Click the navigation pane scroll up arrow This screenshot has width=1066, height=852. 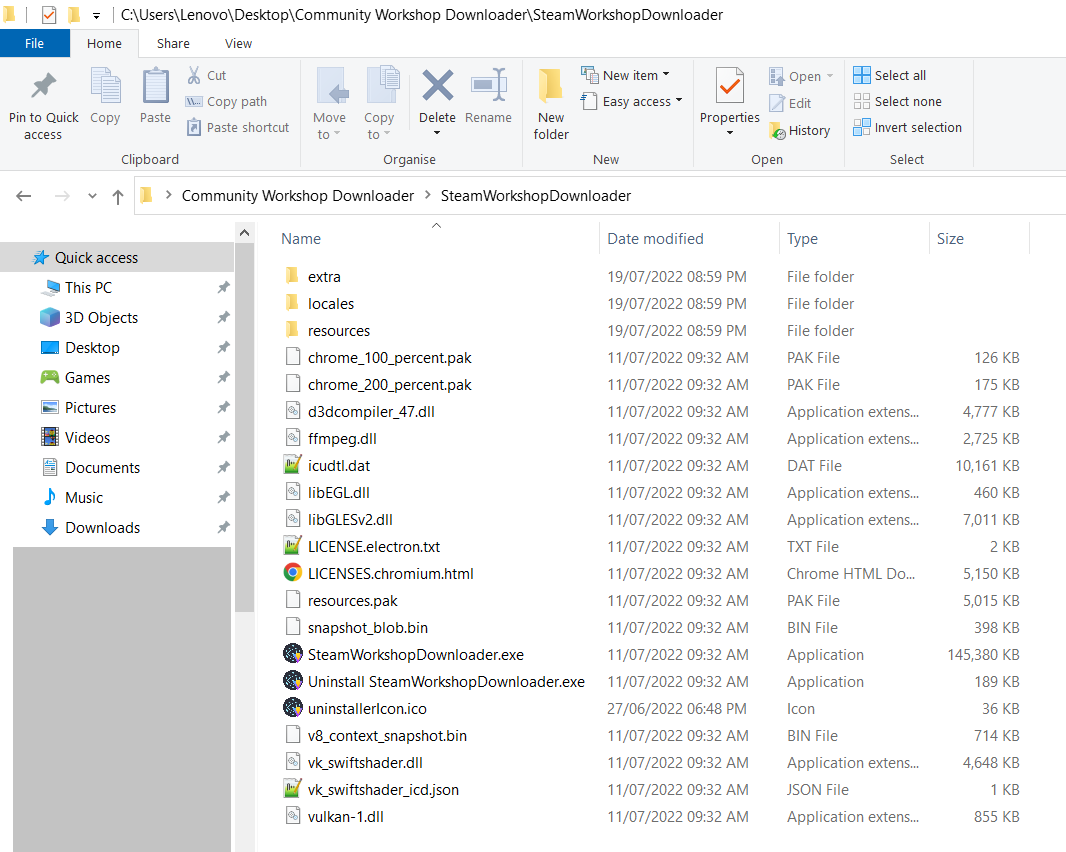(x=245, y=233)
